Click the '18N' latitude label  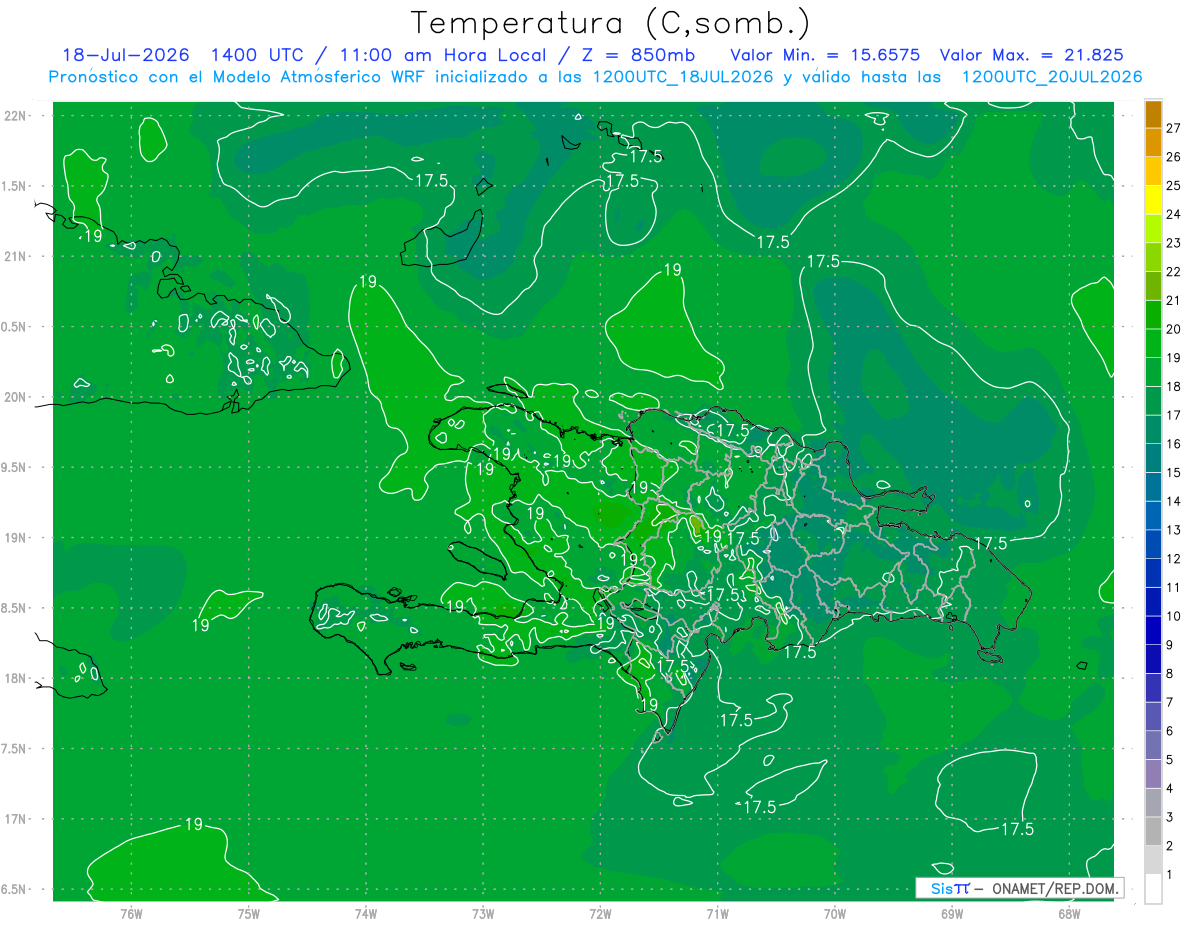(x=17, y=678)
